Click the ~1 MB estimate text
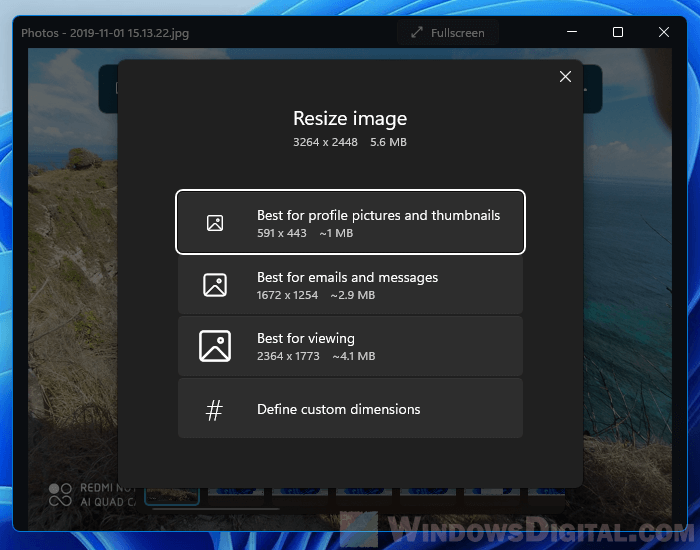Image resolution: width=700 pixels, height=550 pixels. pyautogui.click(x=336, y=233)
